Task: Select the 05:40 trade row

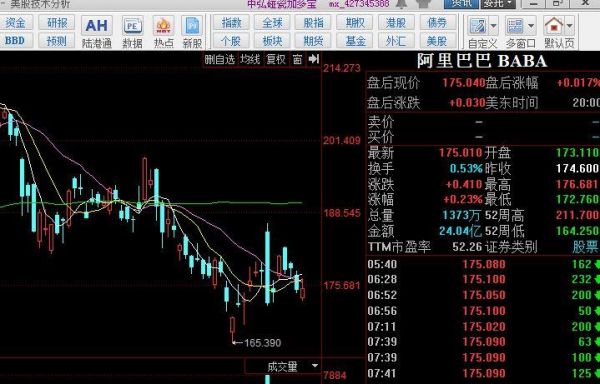Action: pyautogui.click(x=483, y=264)
